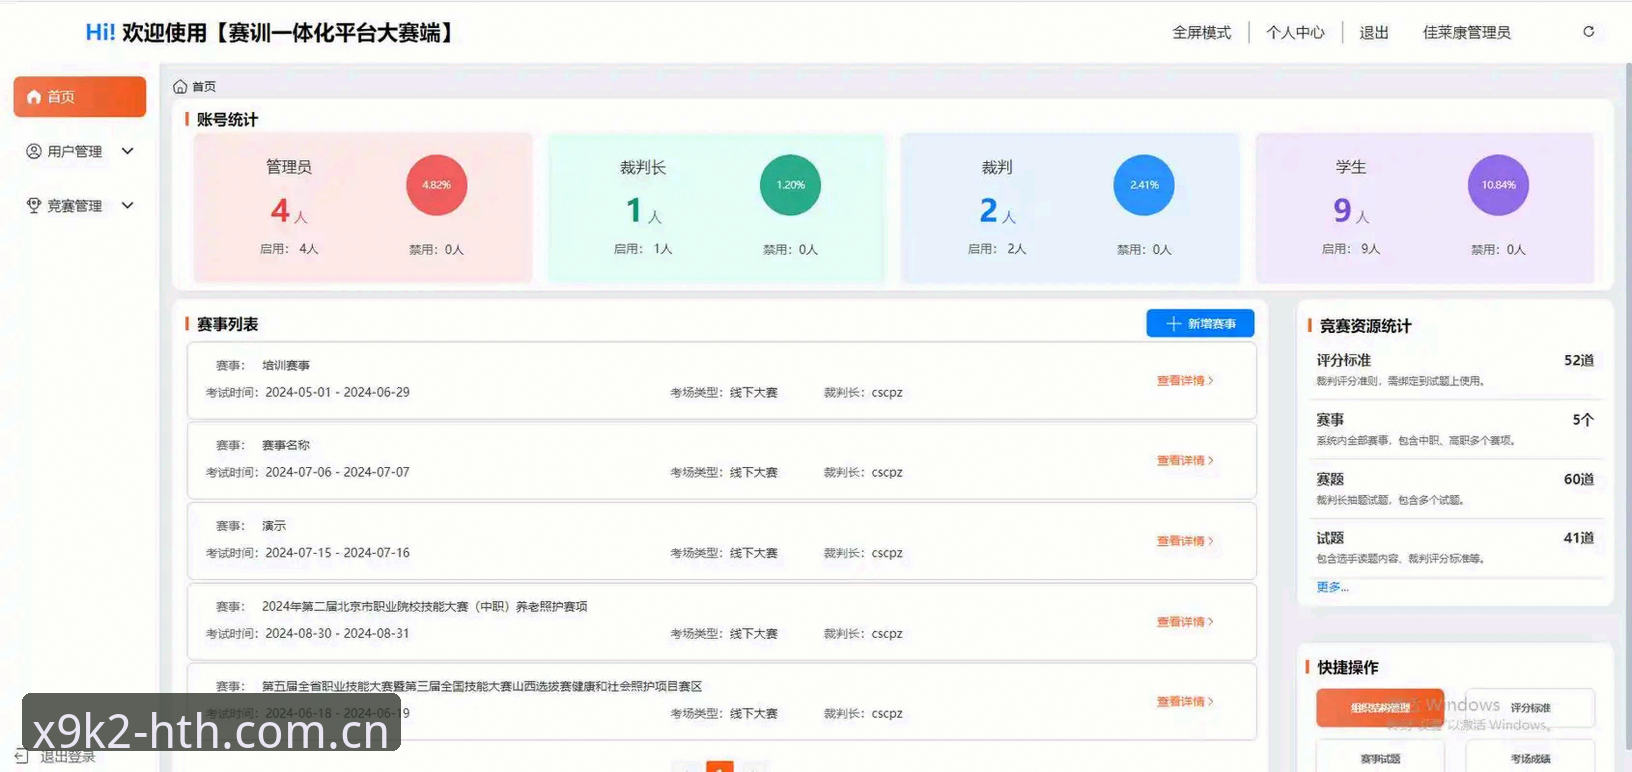
Task: Click the 考场成绩 quick action button
Action: [x=1530, y=759]
